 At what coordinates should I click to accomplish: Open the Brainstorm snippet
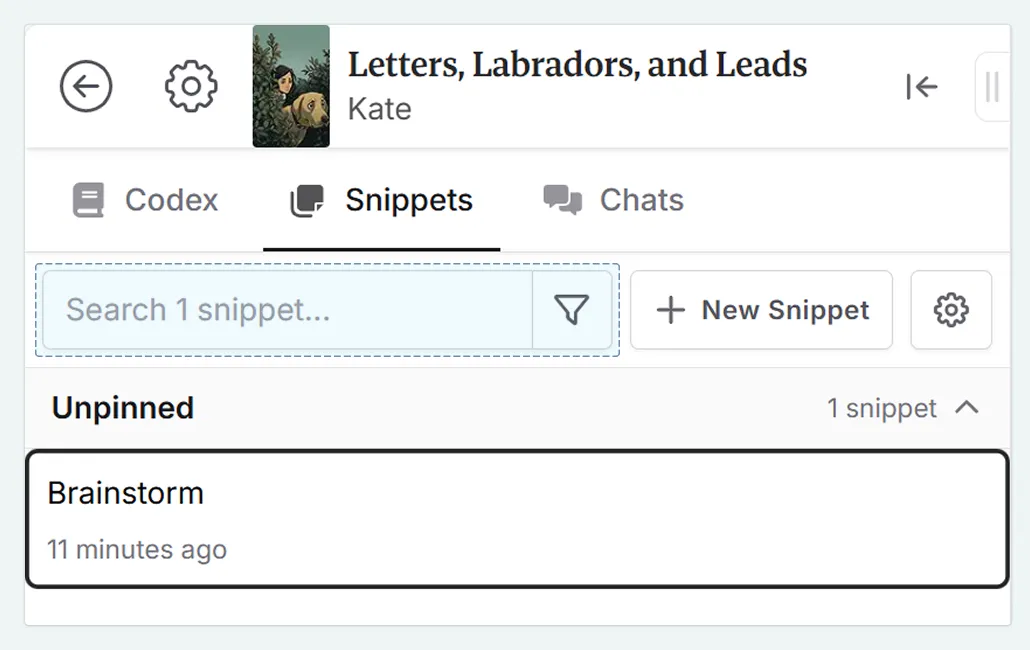click(515, 518)
